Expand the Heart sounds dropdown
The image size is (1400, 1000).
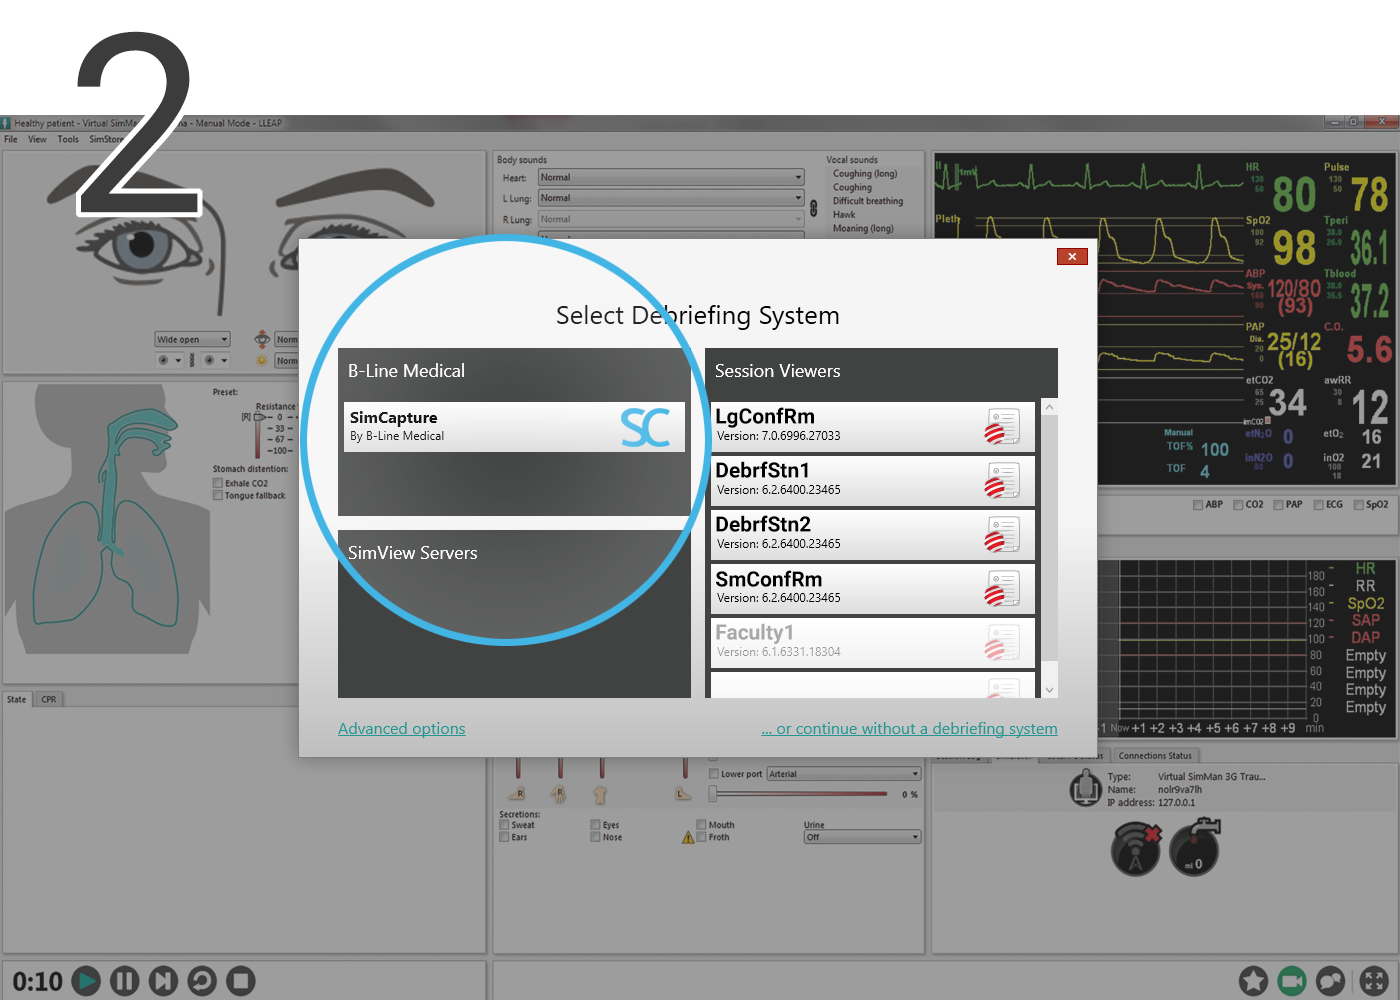click(x=670, y=177)
